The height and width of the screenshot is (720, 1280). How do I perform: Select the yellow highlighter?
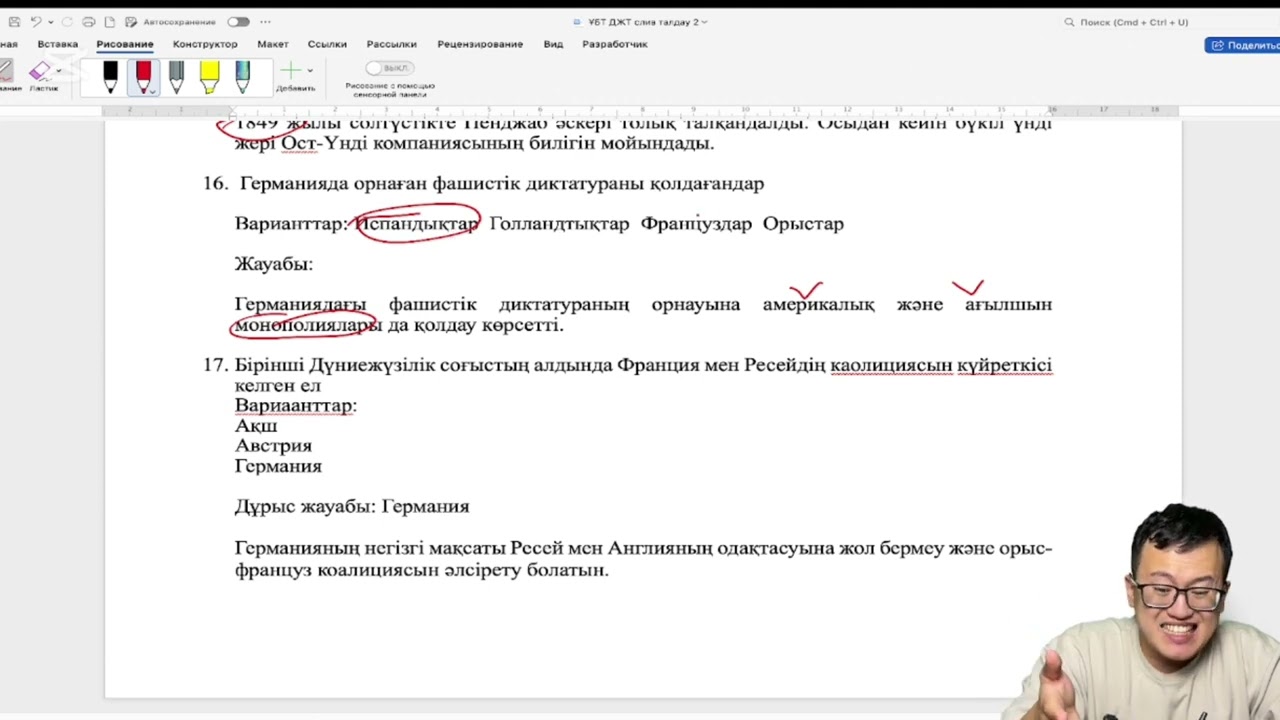pyautogui.click(x=209, y=76)
